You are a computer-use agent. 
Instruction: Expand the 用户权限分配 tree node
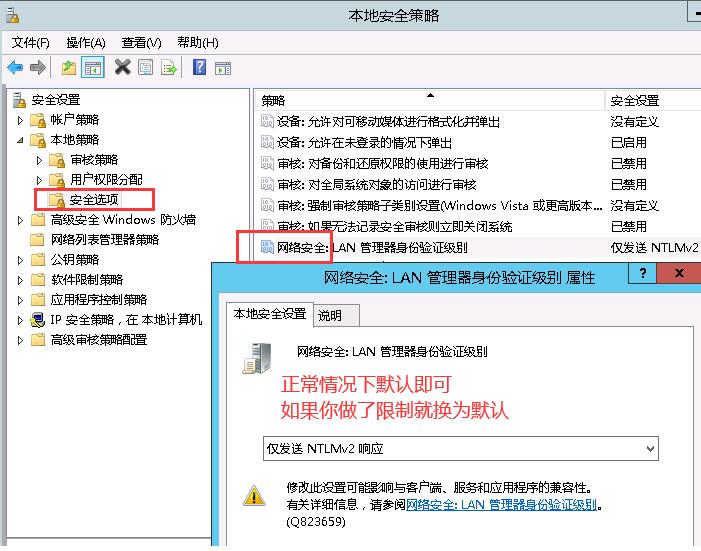coord(39,180)
